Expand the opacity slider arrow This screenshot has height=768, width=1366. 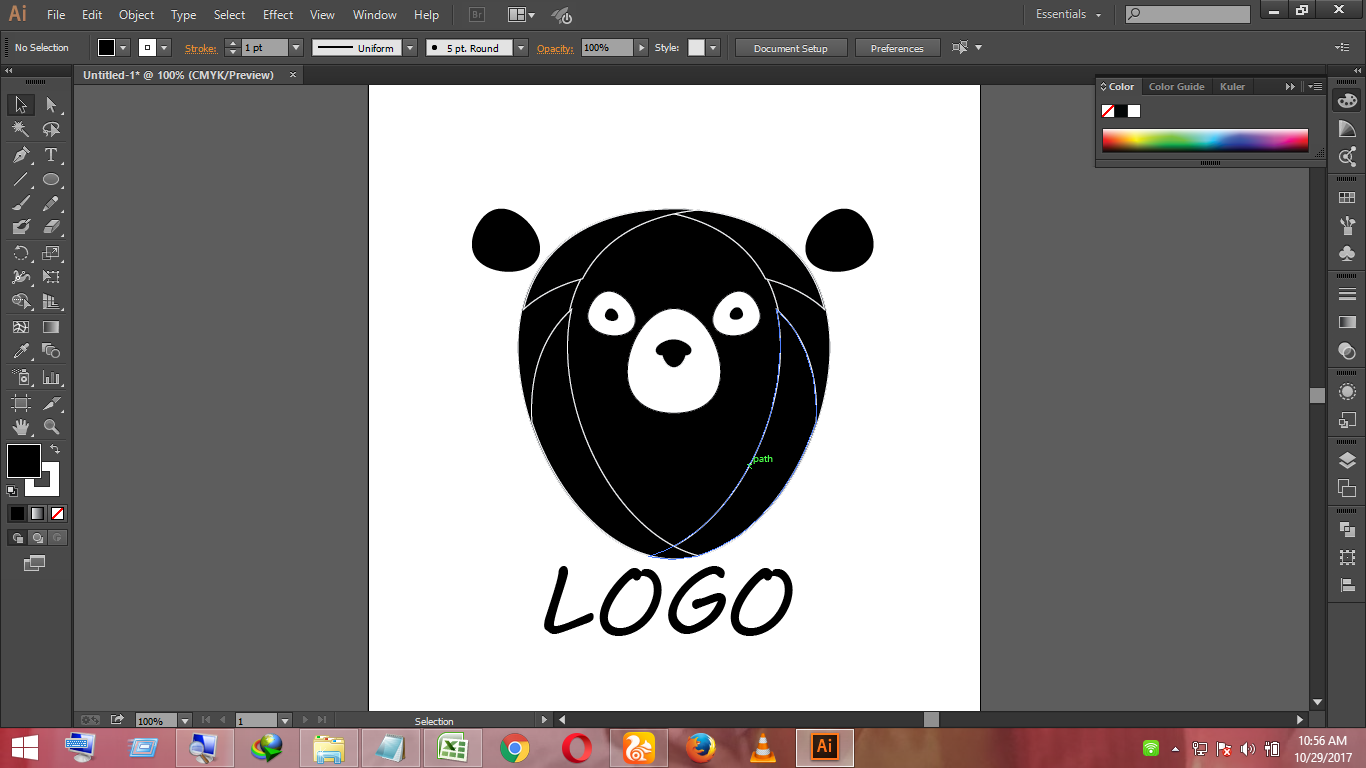pos(642,48)
